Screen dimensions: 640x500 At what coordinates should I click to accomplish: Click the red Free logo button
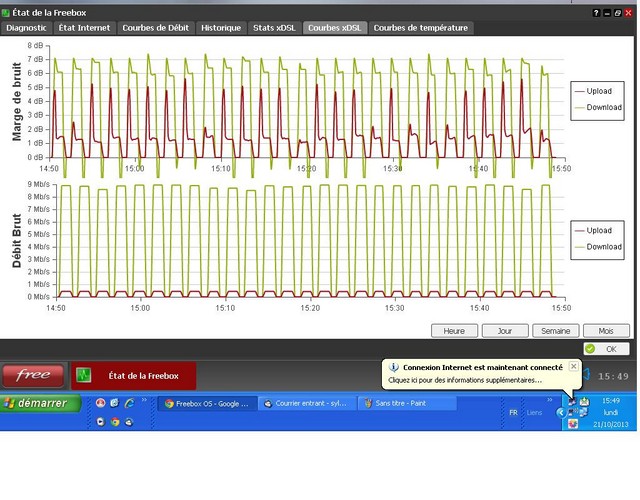click(34, 375)
